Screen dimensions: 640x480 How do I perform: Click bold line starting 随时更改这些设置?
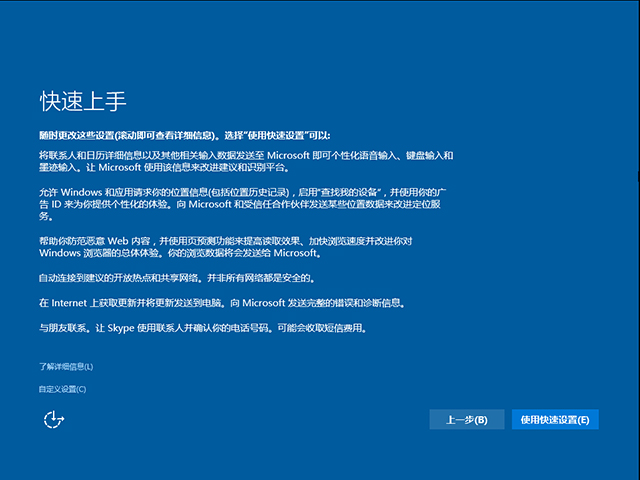coord(184,135)
